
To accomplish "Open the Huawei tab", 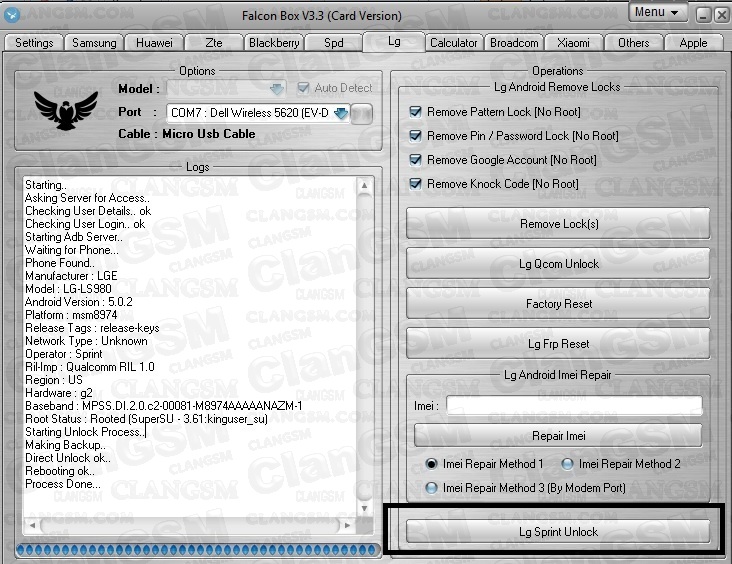I will (x=154, y=43).
